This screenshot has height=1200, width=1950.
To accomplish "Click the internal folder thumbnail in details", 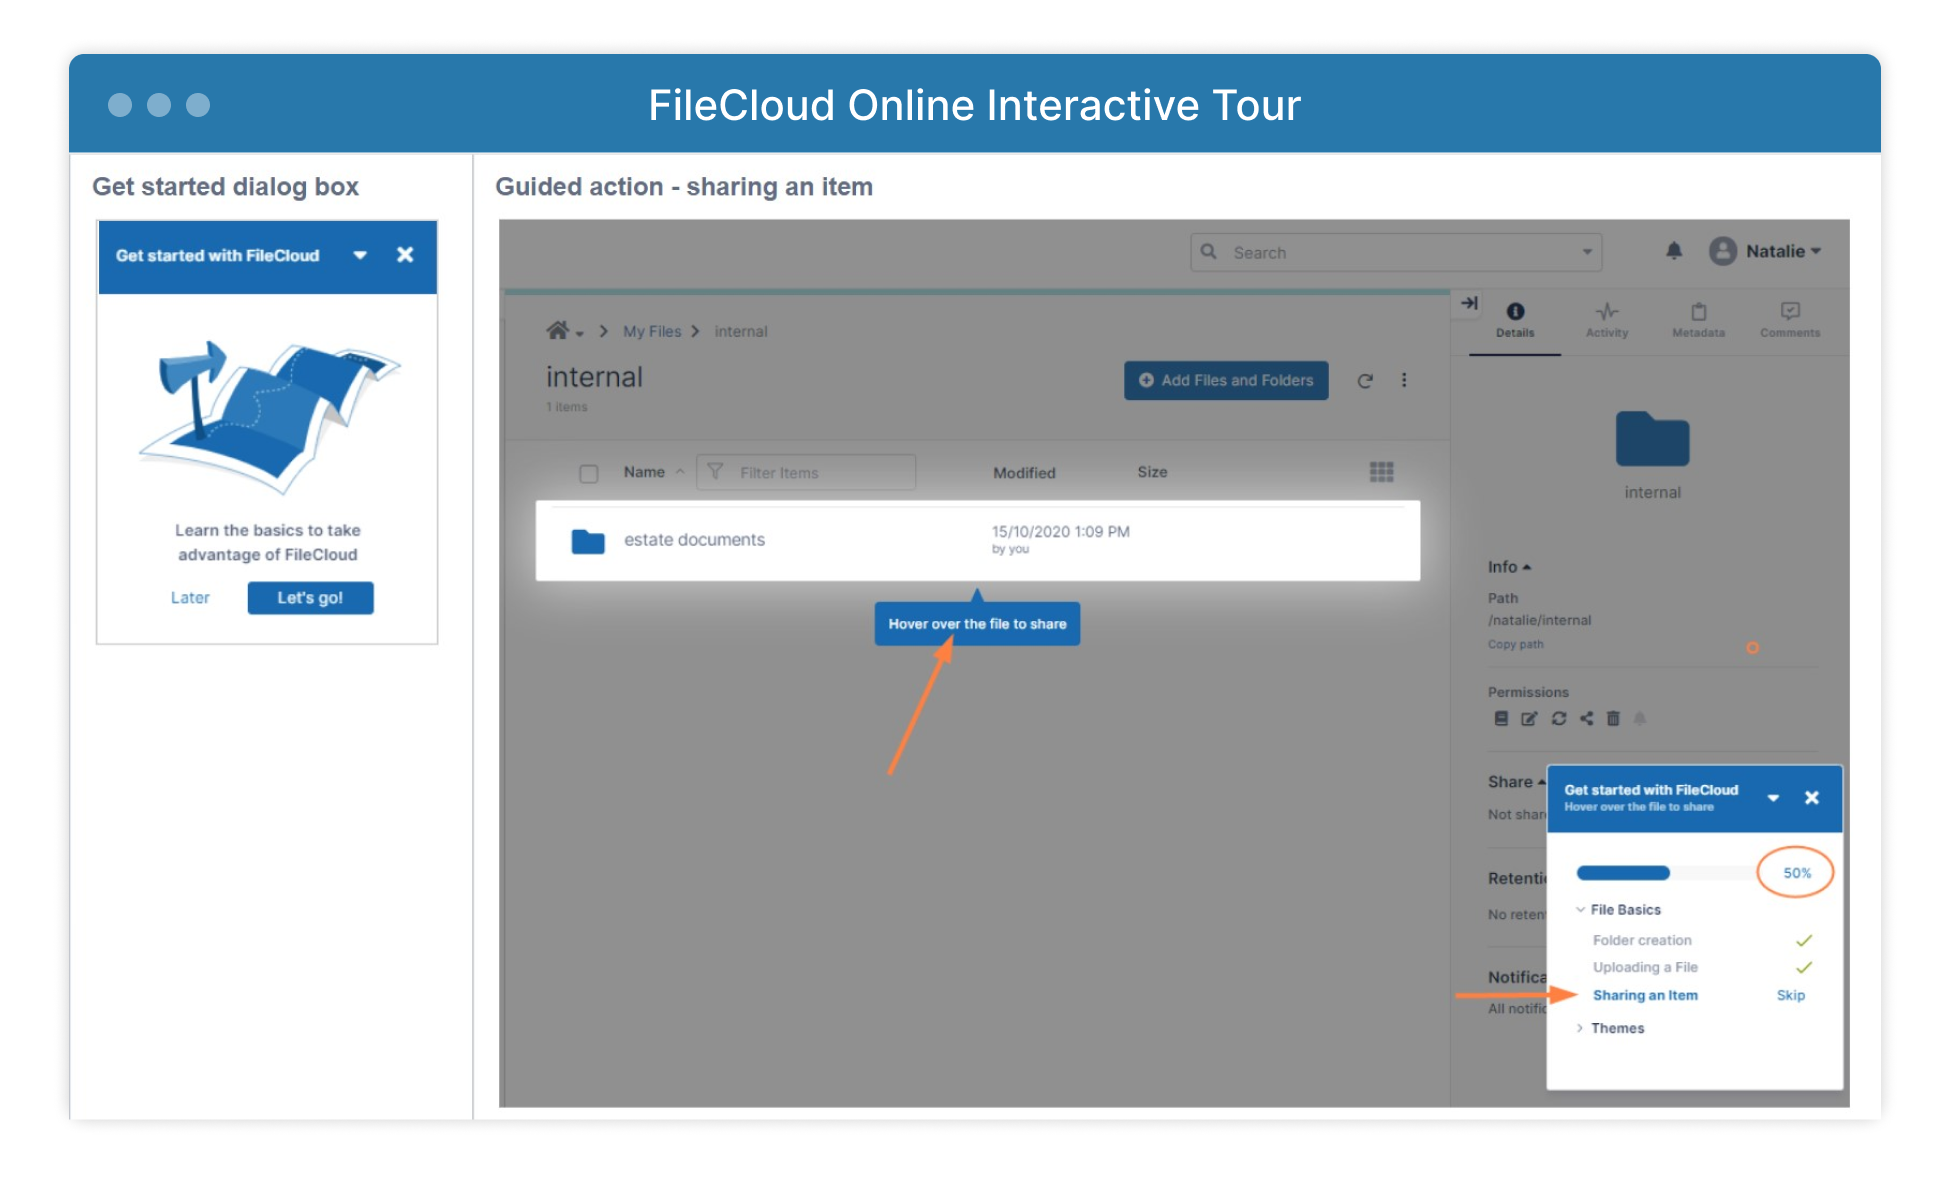I will (x=1652, y=438).
